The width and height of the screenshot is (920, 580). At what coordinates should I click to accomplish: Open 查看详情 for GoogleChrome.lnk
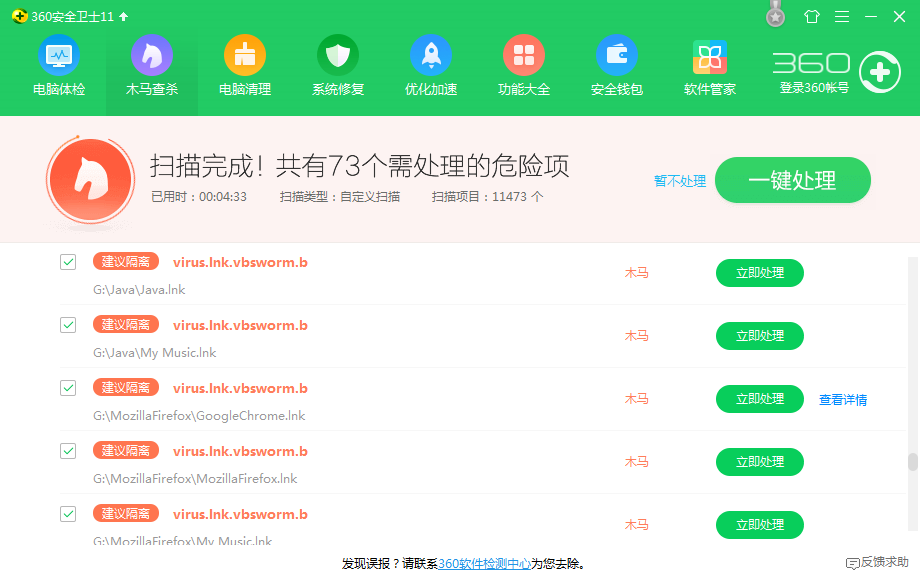843,399
